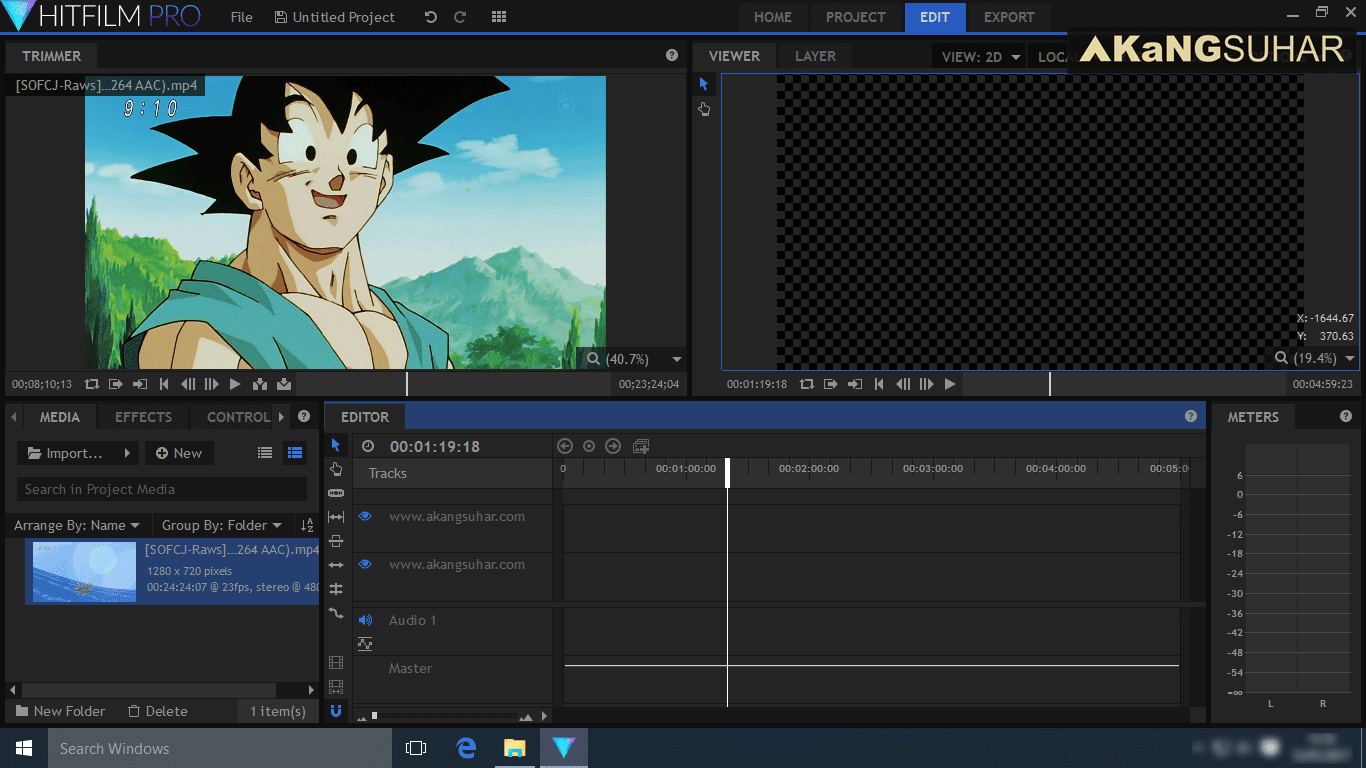Switch to the HOME screen tab
1366x768 pixels.
(x=773, y=17)
